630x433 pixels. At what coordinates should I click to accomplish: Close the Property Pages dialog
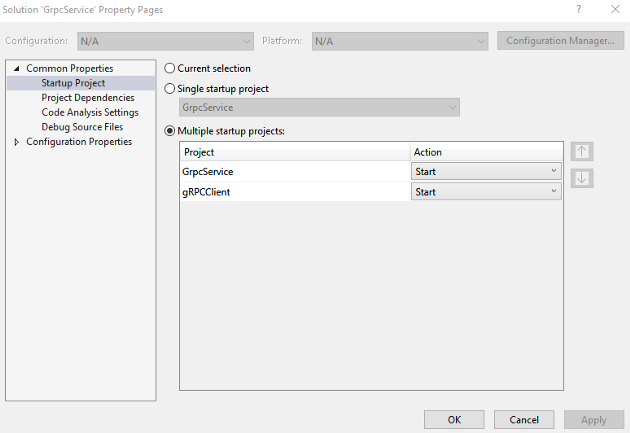(x=614, y=9)
